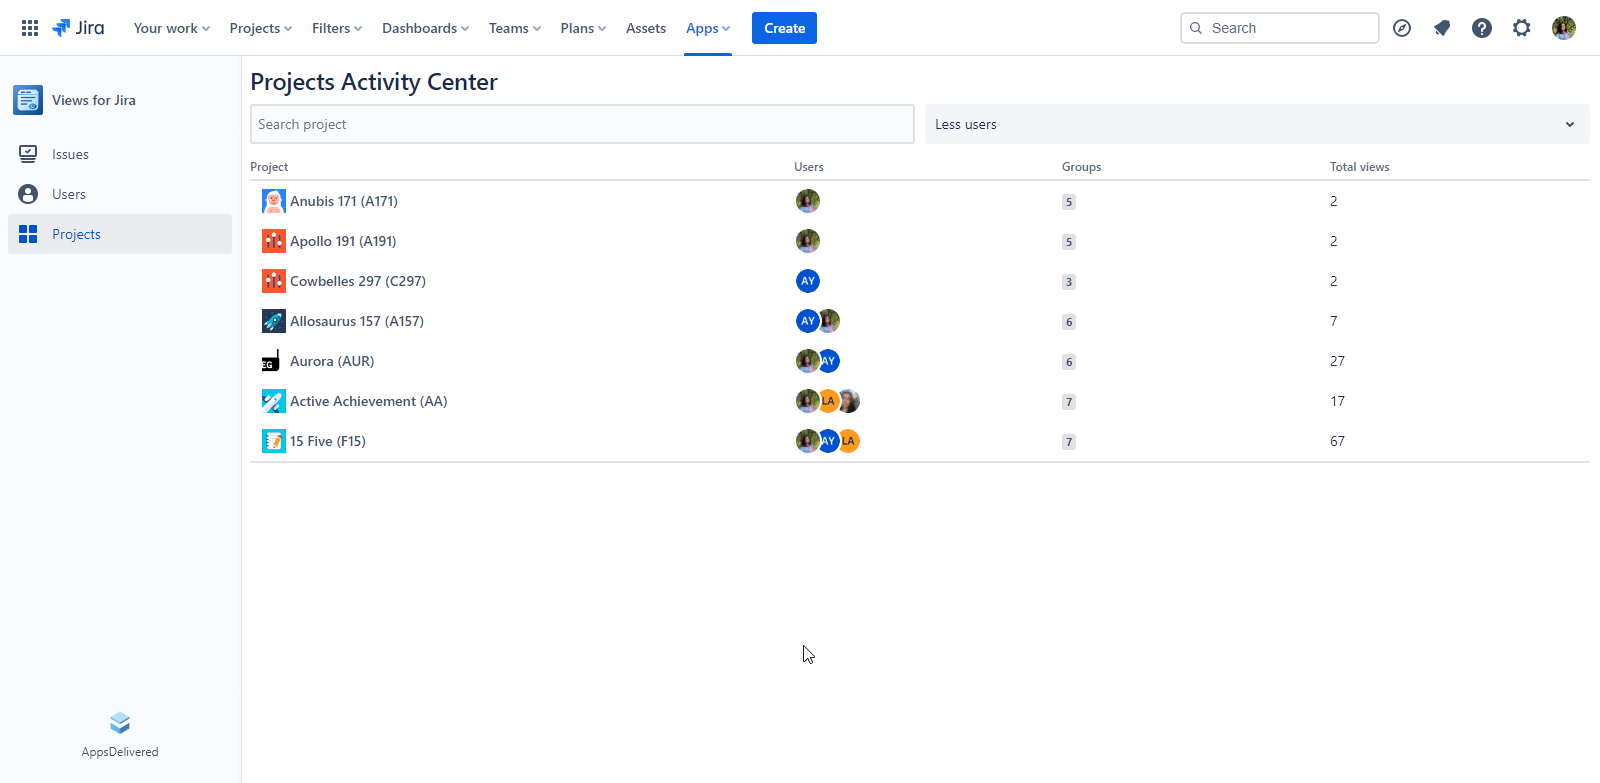Image resolution: width=1600 pixels, height=783 pixels.
Task: Open the Settings gear icon
Action: tap(1521, 28)
